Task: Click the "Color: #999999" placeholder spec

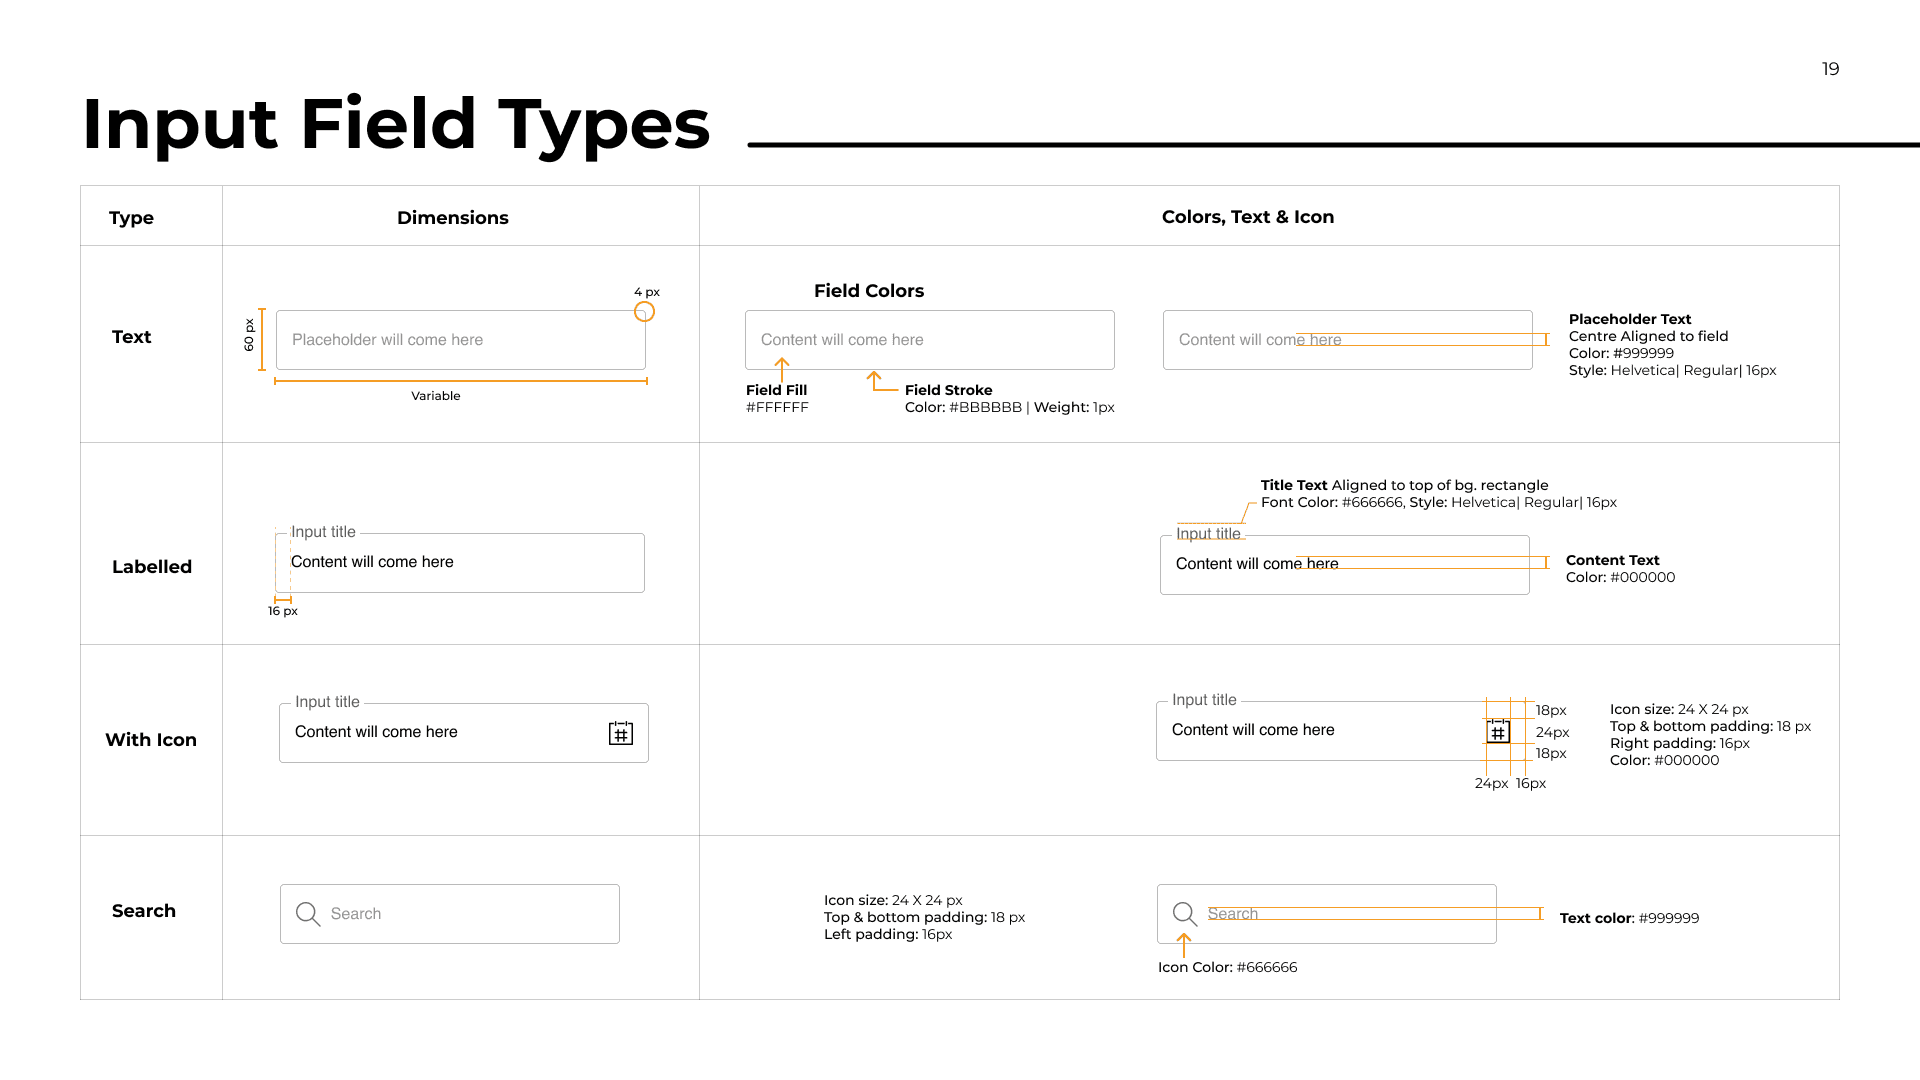Action: point(1621,353)
